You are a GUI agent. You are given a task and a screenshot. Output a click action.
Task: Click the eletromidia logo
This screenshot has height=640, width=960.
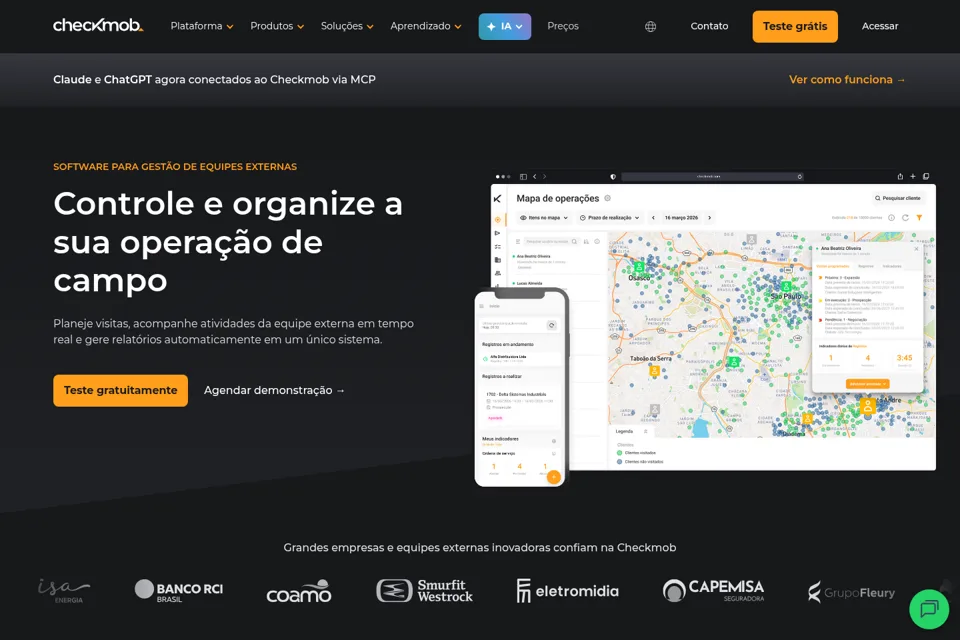(568, 591)
